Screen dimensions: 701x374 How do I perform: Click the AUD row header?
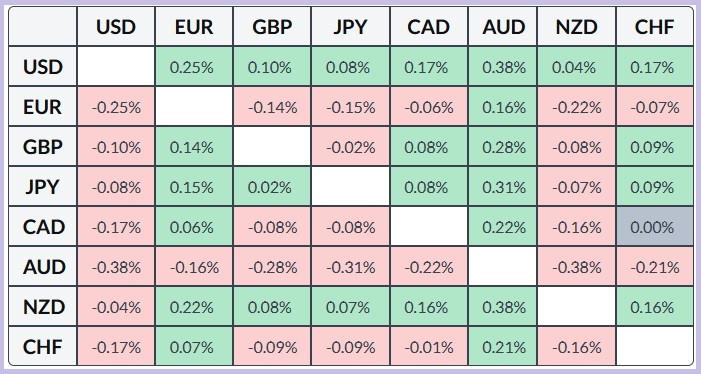(x=43, y=267)
